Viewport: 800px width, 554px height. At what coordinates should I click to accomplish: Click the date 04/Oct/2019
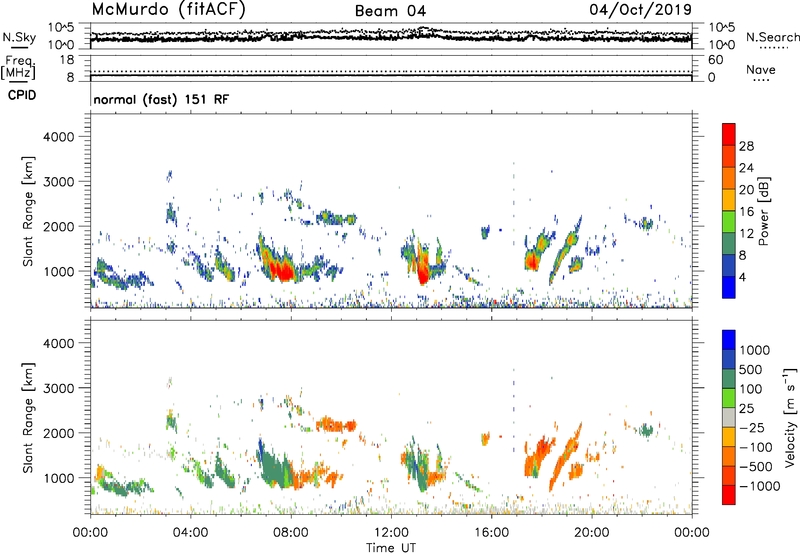[x=640, y=10]
